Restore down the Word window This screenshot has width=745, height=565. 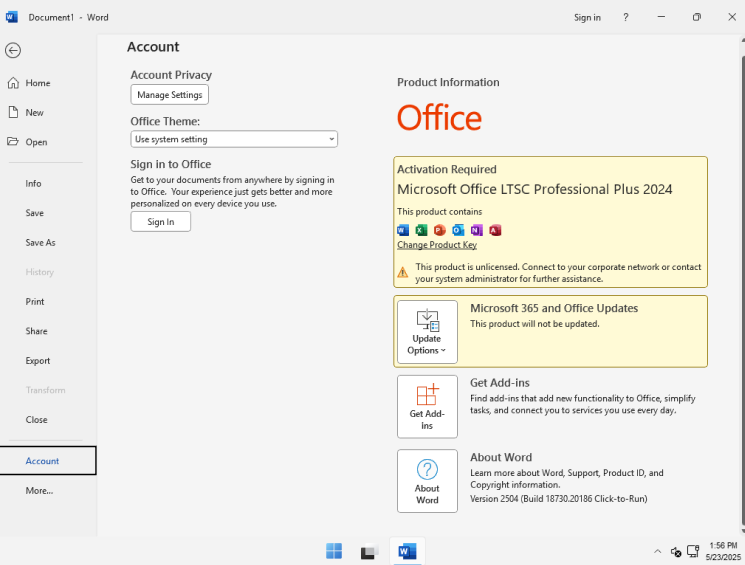tap(697, 17)
